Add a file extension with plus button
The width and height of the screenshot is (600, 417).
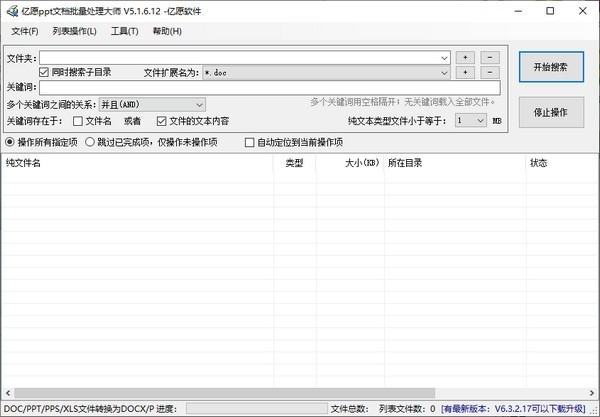[465, 72]
